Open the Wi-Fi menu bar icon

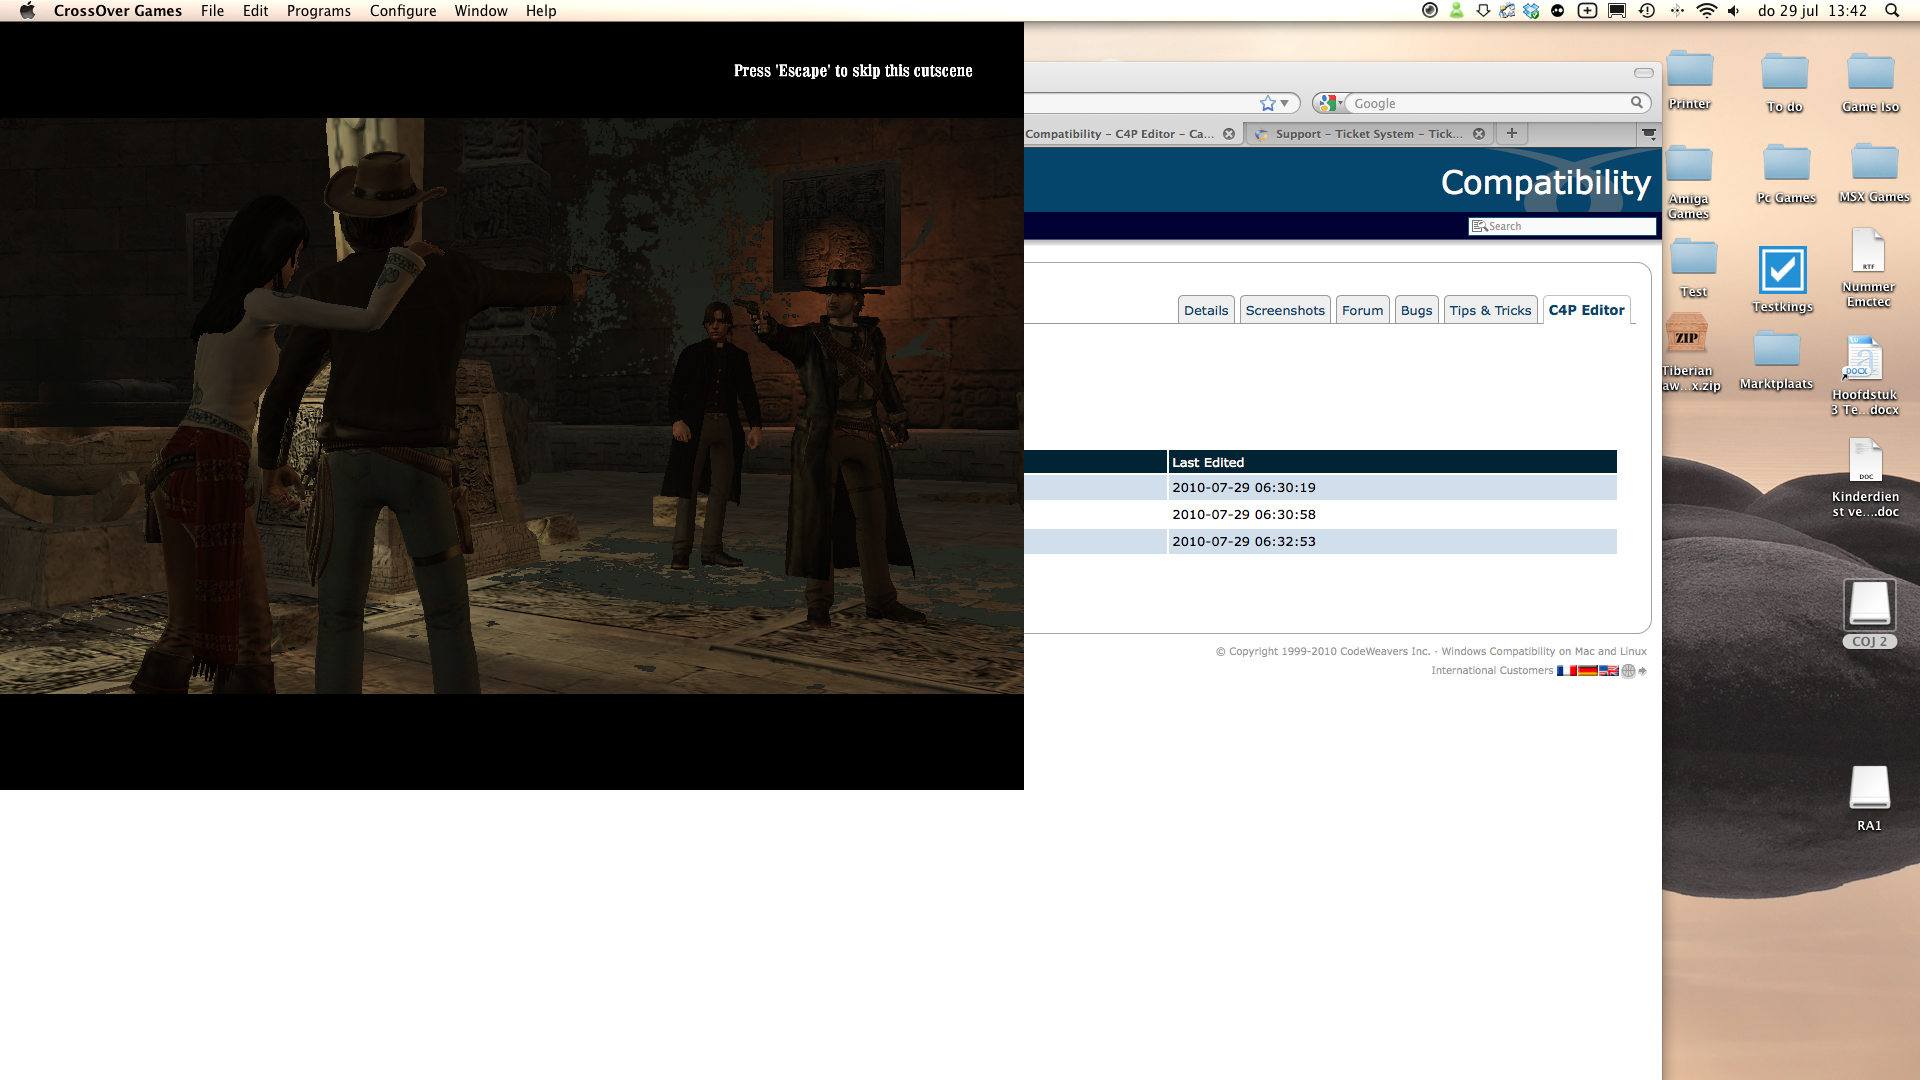(x=1707, y=11)
